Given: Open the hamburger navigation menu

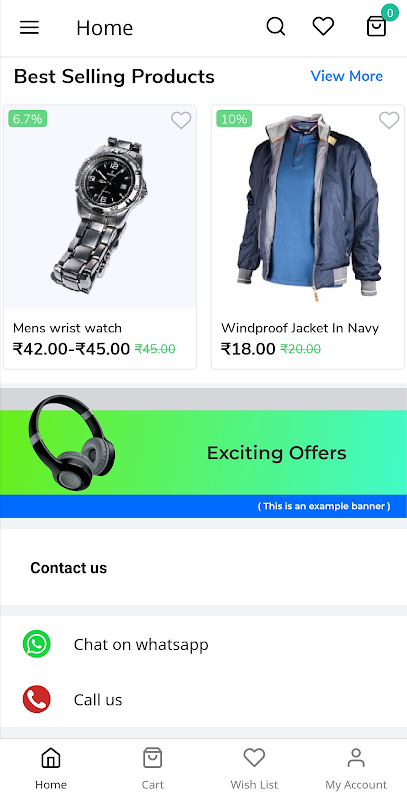Looking at the screenshot, I should [30, 27].
